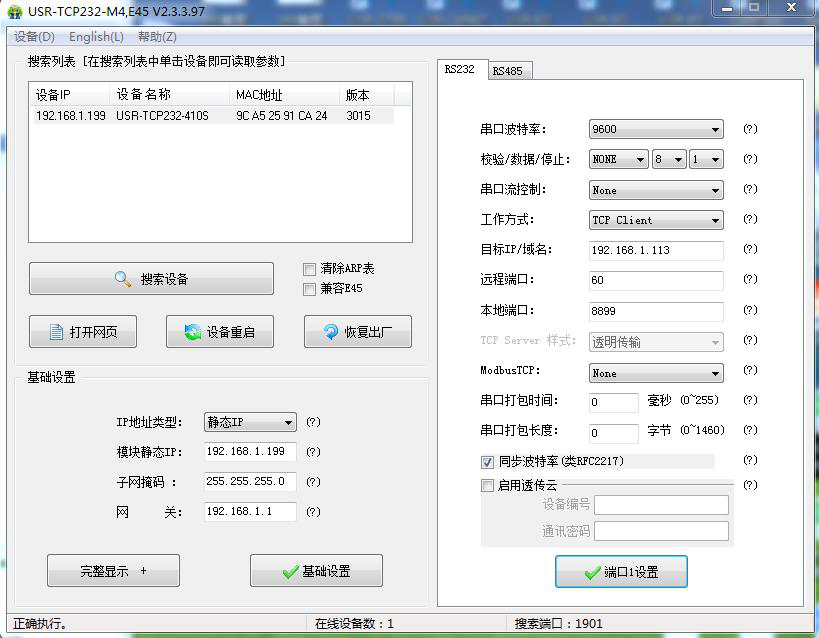Viewport: 819px width, 638px height.
Task: Open help (?) next to 网关 field
Action: (x=313, y=512)
